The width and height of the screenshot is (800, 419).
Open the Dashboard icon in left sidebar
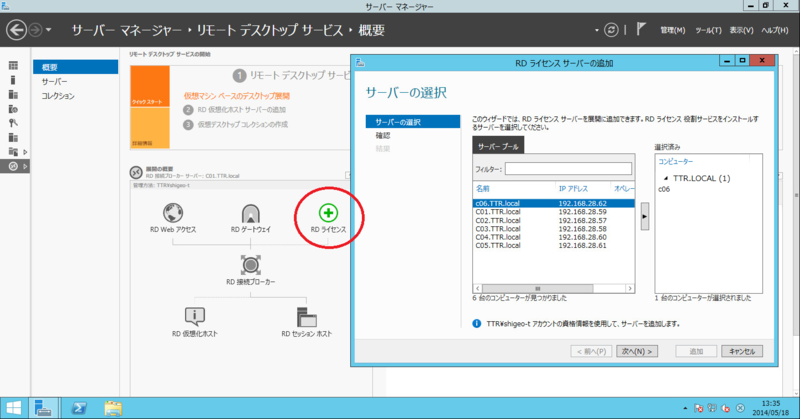click(x=13, y=65)
